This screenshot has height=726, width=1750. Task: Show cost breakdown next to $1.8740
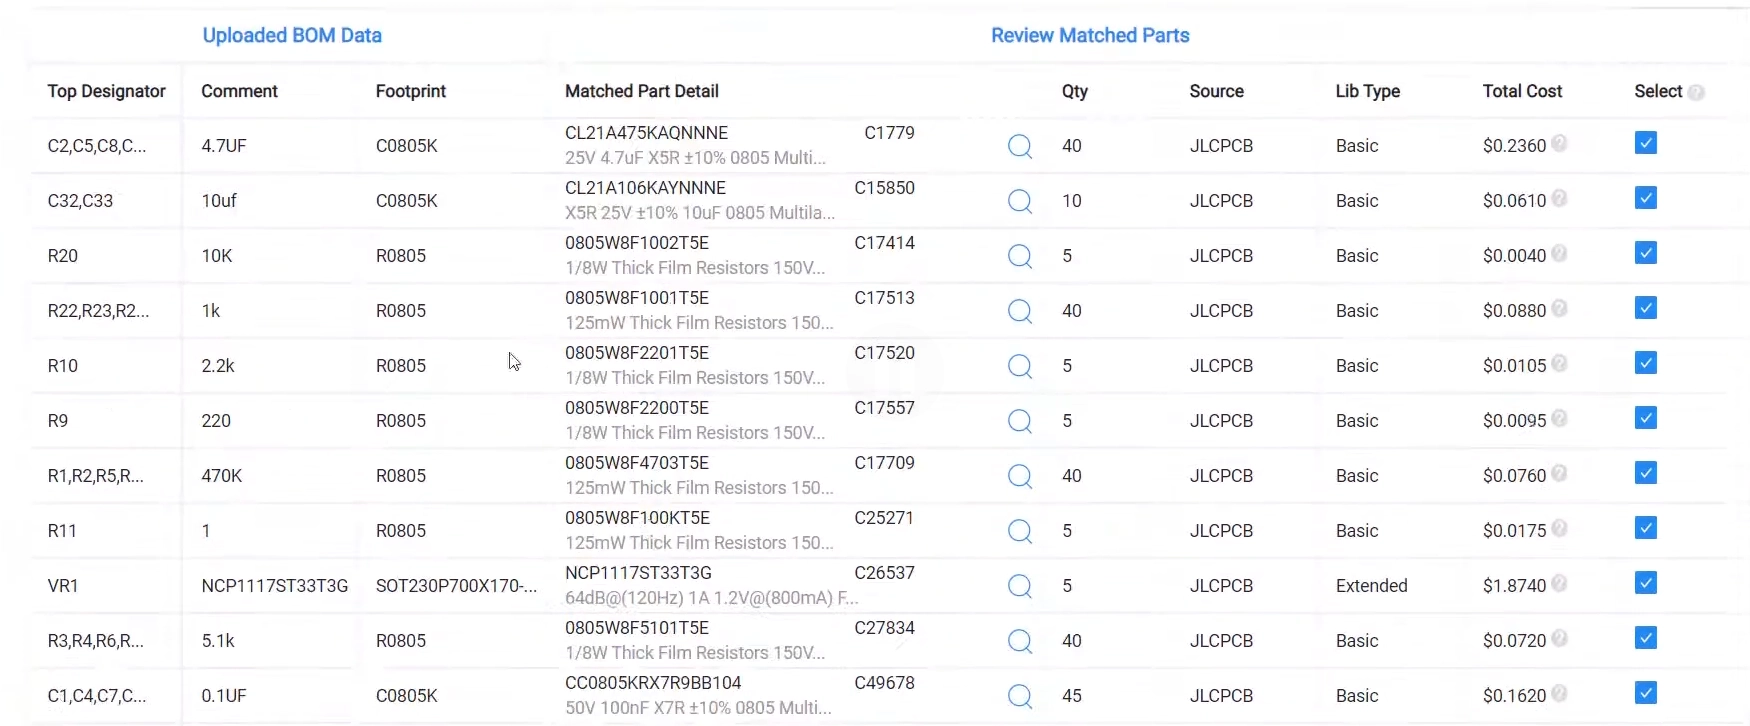pyautogui.click(x=1559, y=583)
